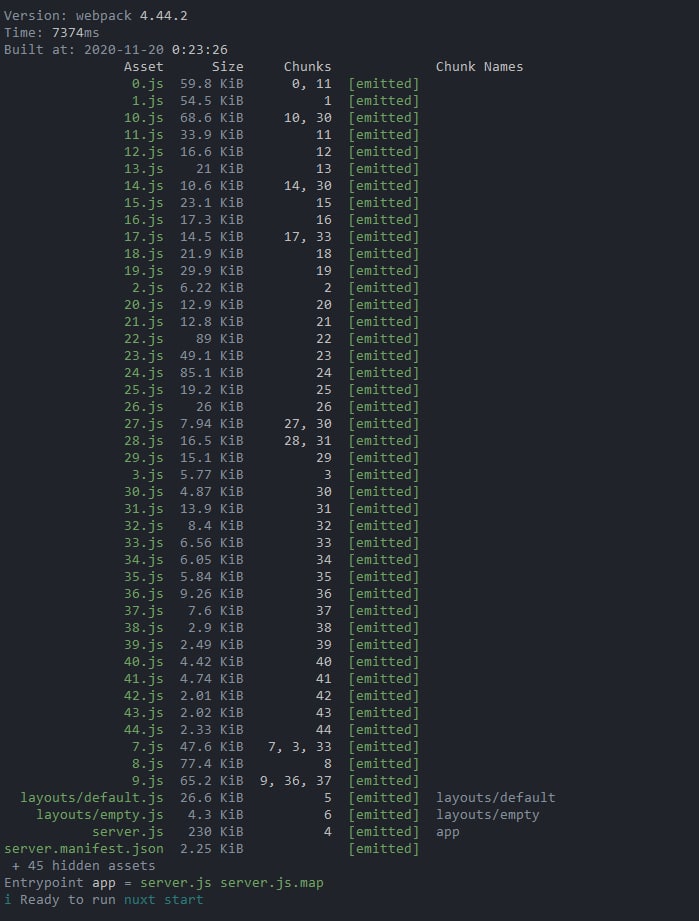Click chunk name 'layouts/default'
Screen dimensions: 699x921
coord(496,799)
